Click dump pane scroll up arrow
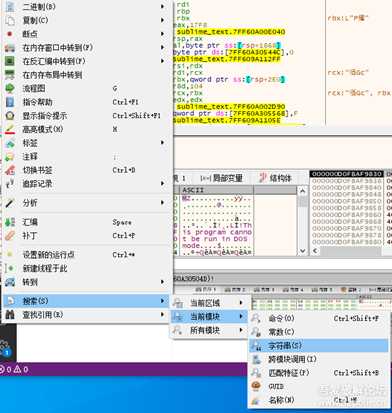This screenshot has width=392, height=413. (302, 191)
